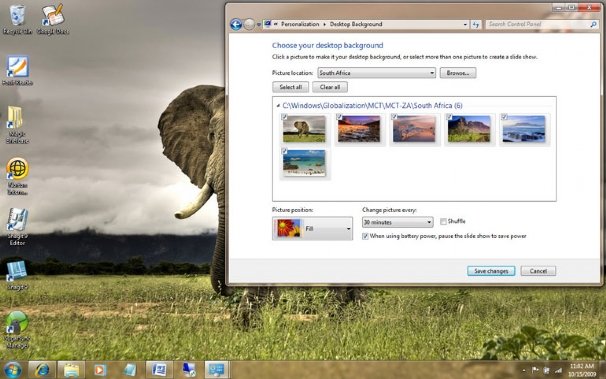
Task: Click the search magnifier in Control Panel box
Action: [593, 24]
